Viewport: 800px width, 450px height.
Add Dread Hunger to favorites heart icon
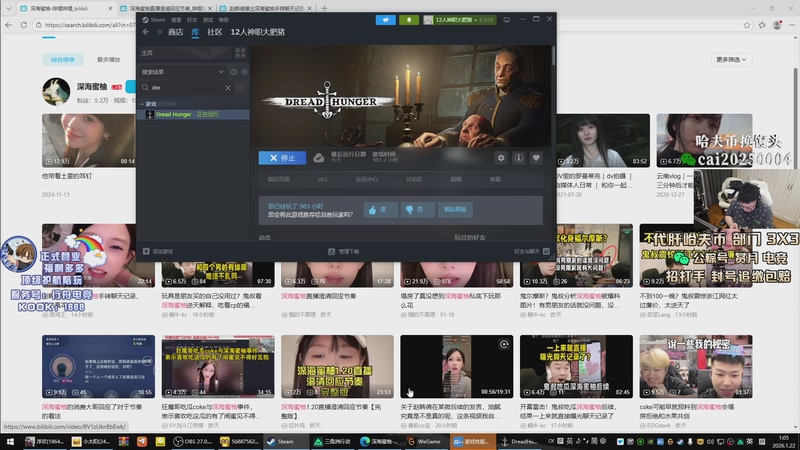pos(536,158)
